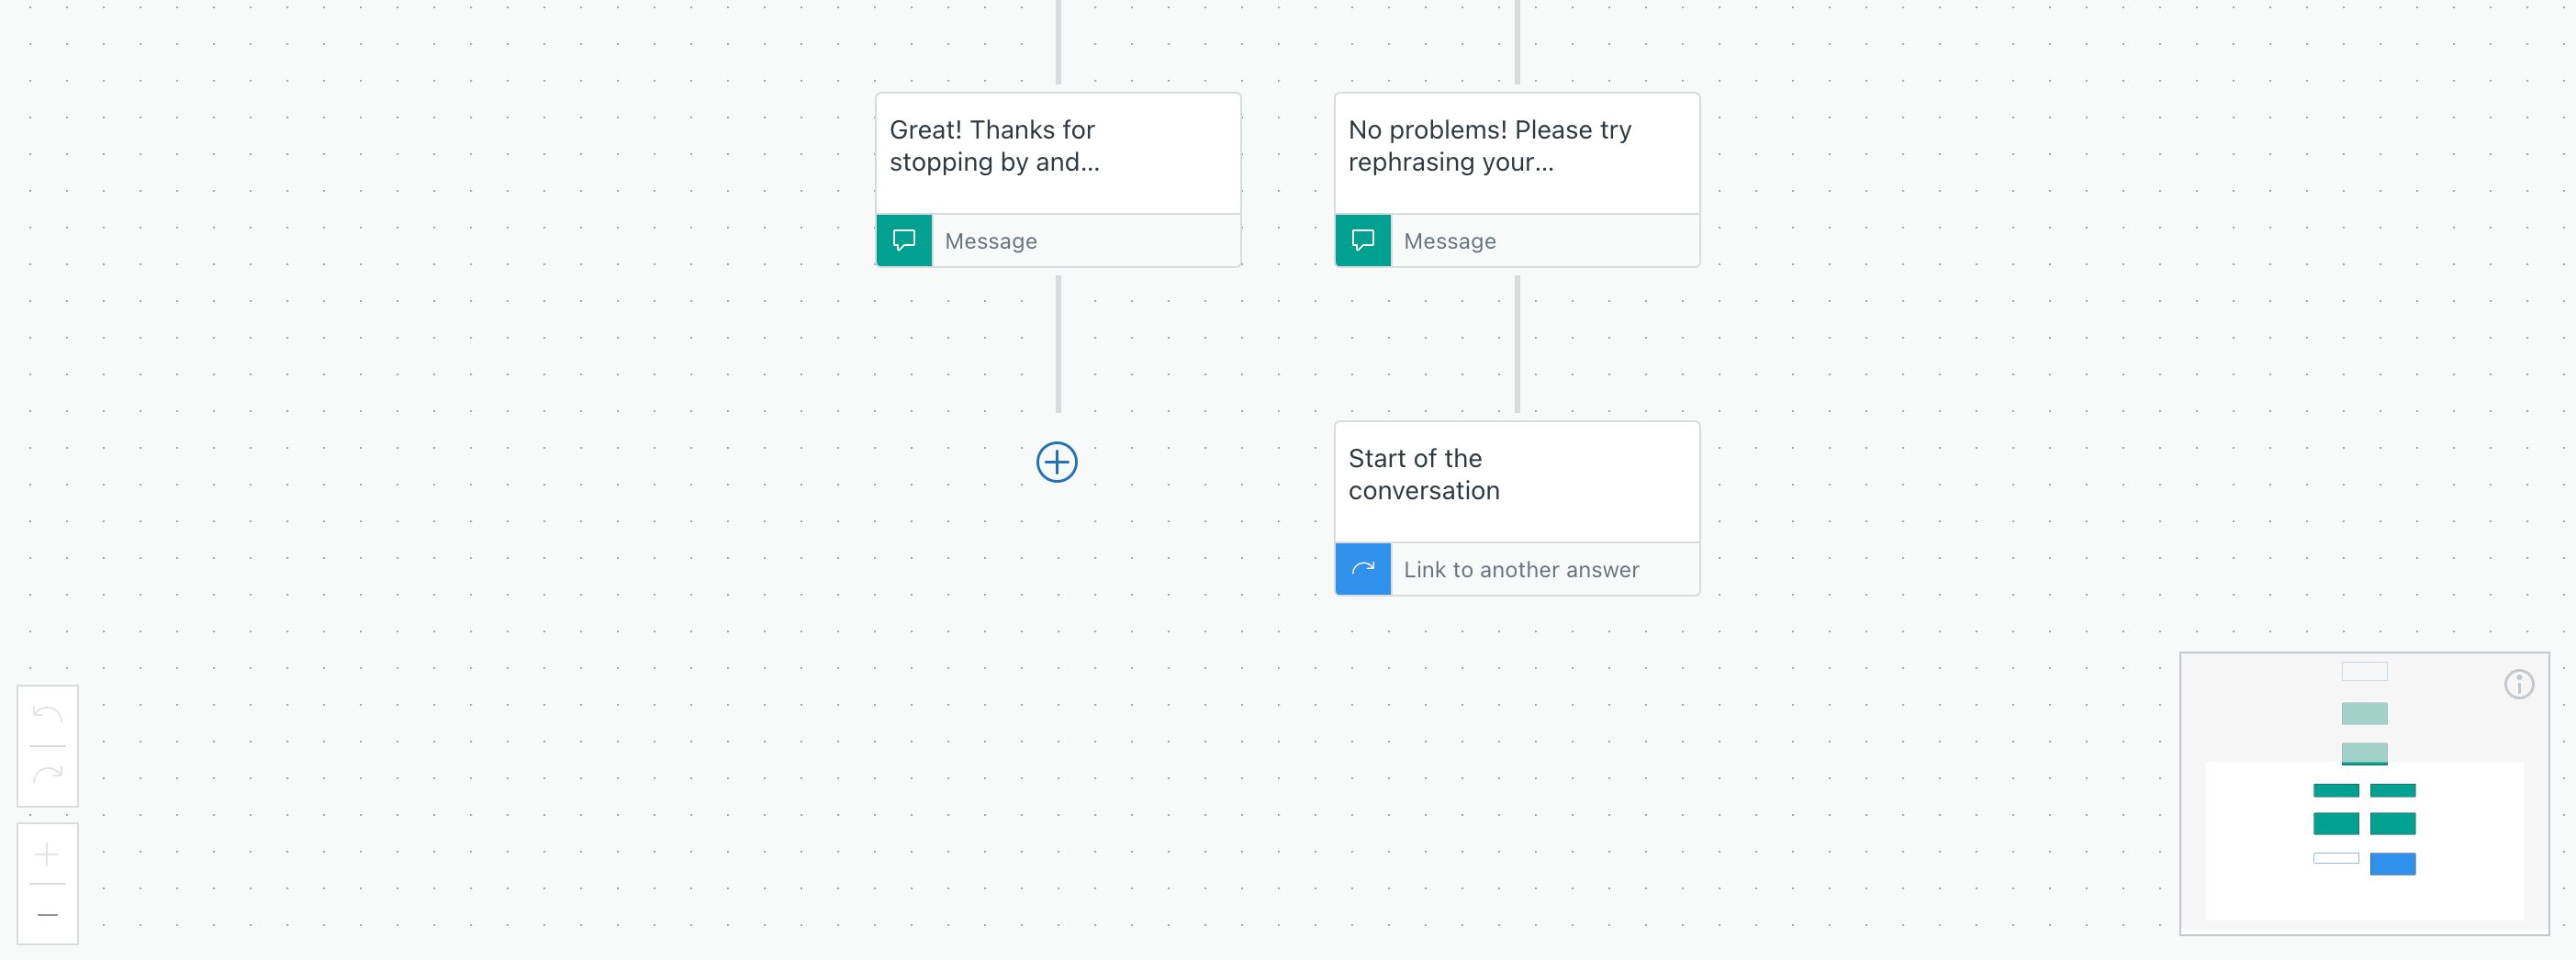Click the blue node thumbnail in the minimap
The height and width of the screenshot is (960, 2576).
[2393, 864]
